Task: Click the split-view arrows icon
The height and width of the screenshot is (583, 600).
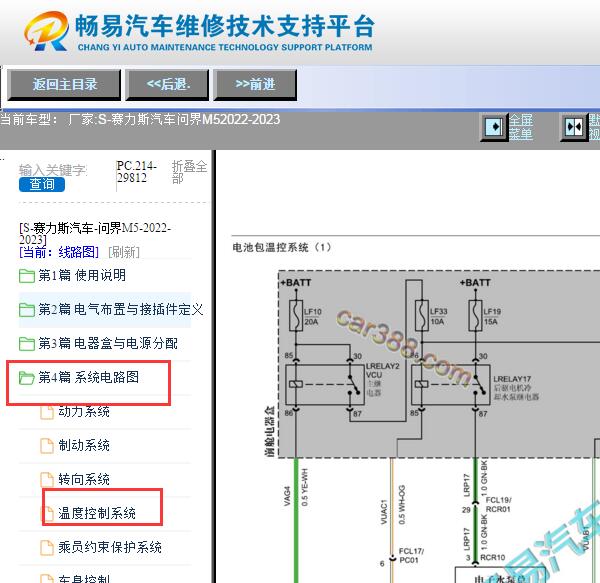Action: tap(574, 127)
